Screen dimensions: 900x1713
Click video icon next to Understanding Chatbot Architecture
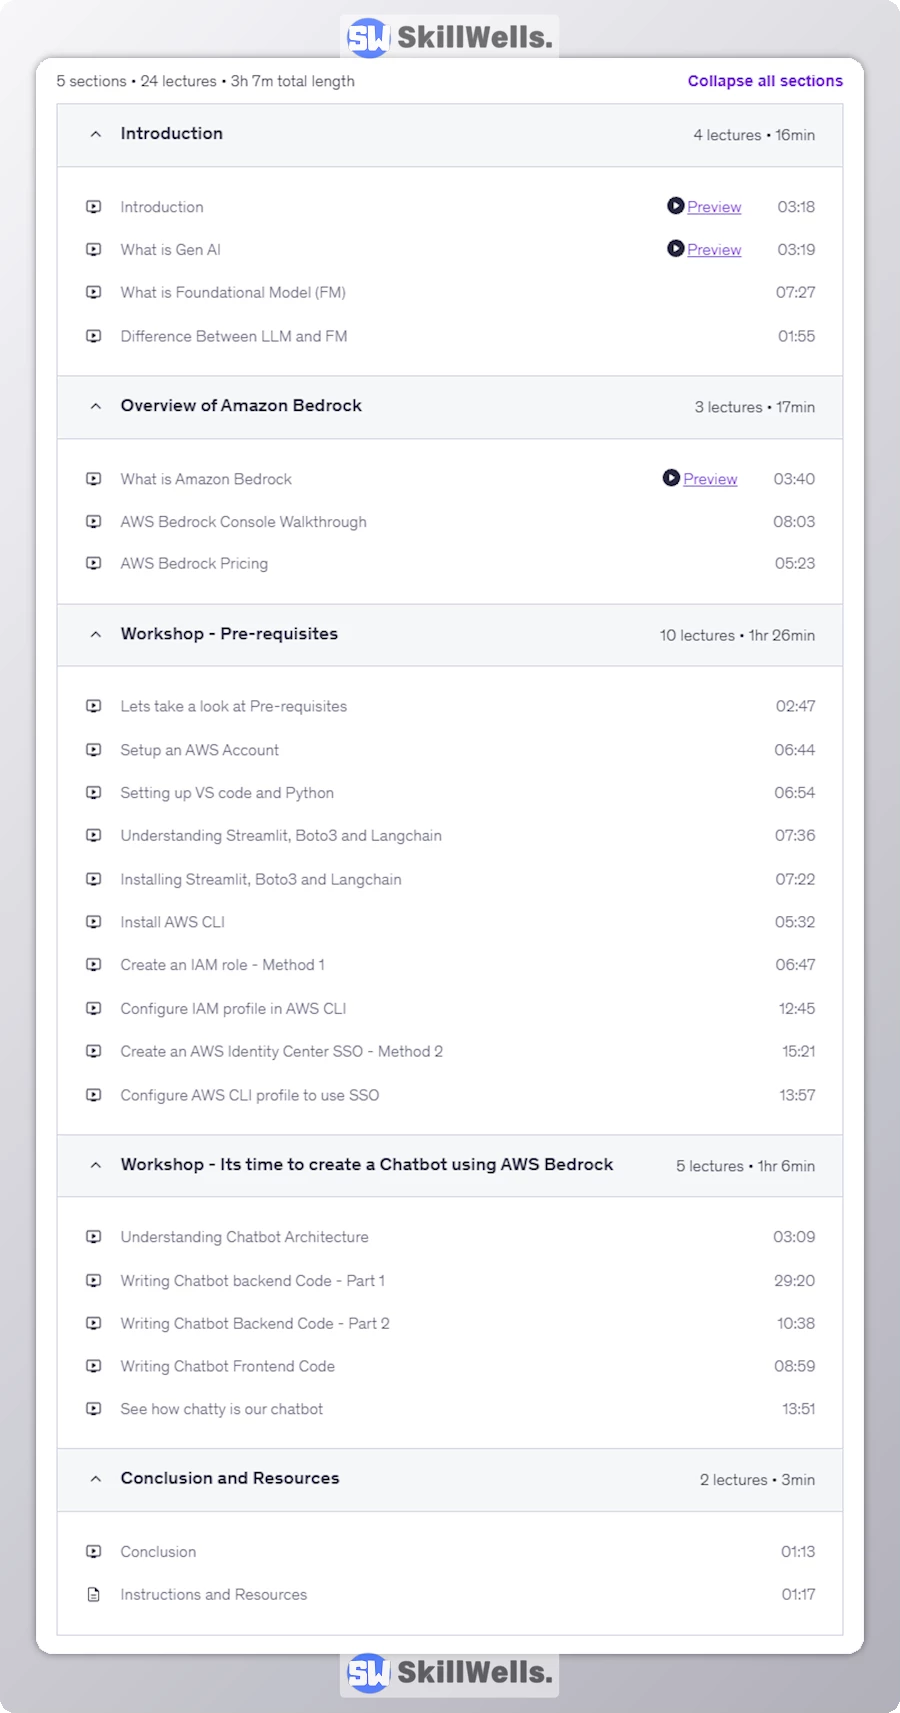click(94, 1237)
